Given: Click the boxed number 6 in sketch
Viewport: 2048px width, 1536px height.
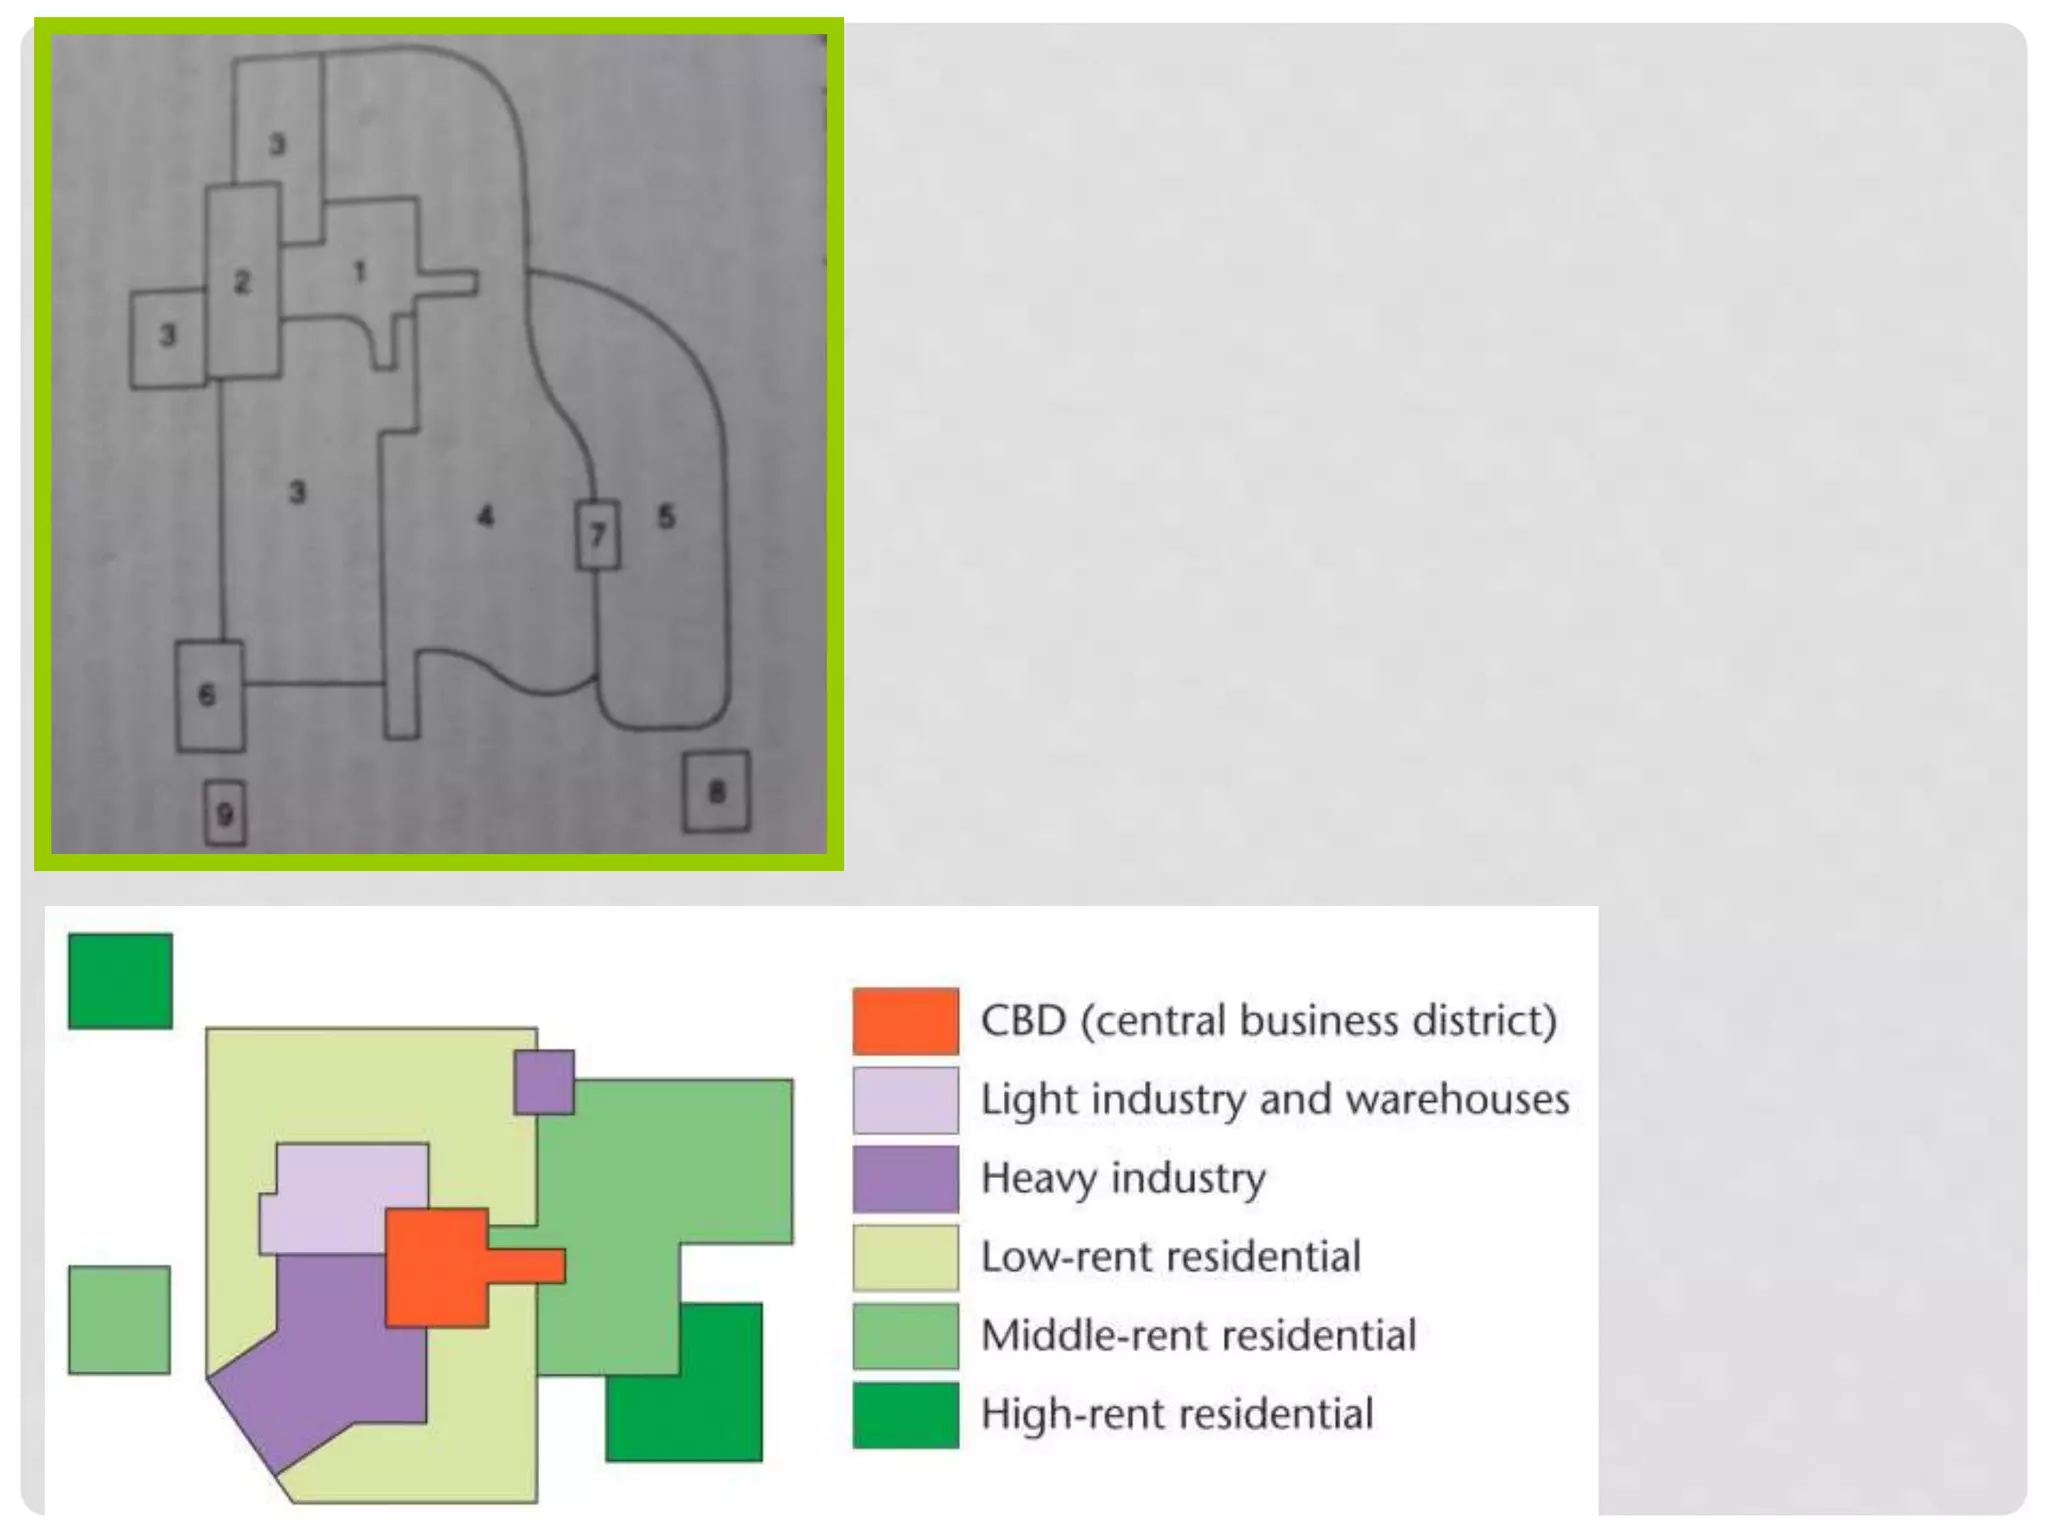Looking at the screenshot, I should 208,695.
